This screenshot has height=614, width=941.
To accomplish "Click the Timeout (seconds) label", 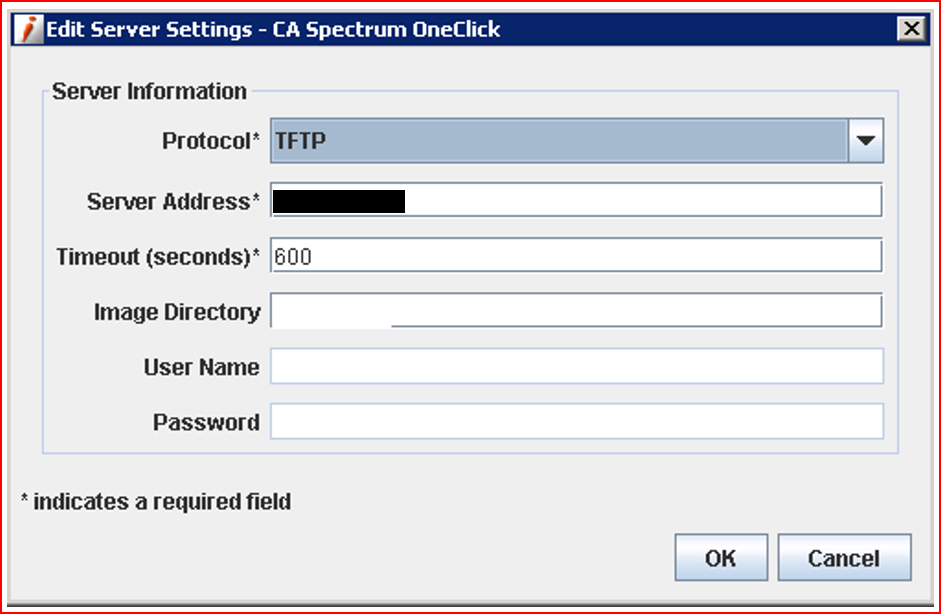I will click(x=157, y=256).
